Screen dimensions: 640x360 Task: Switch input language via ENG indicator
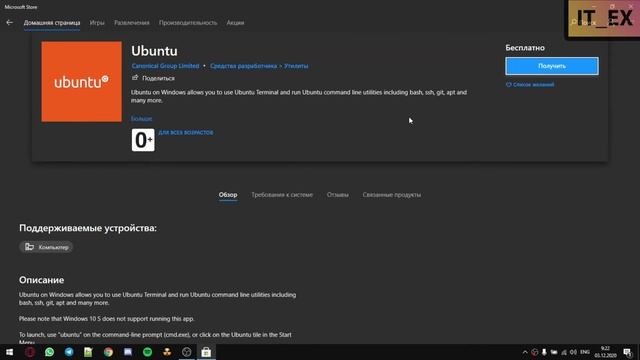pos(585,352)
